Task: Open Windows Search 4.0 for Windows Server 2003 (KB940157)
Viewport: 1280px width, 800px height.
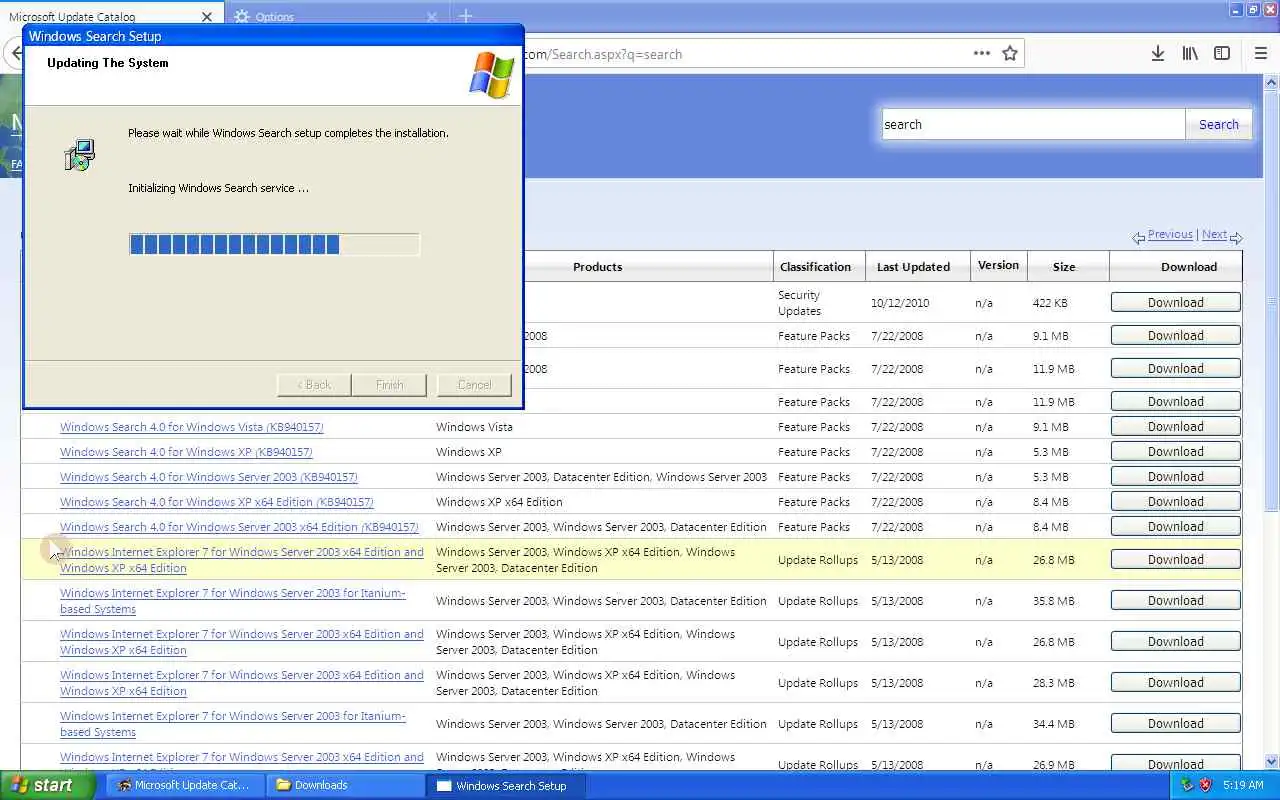Action: pyautogui.click(x=208, y=477)
